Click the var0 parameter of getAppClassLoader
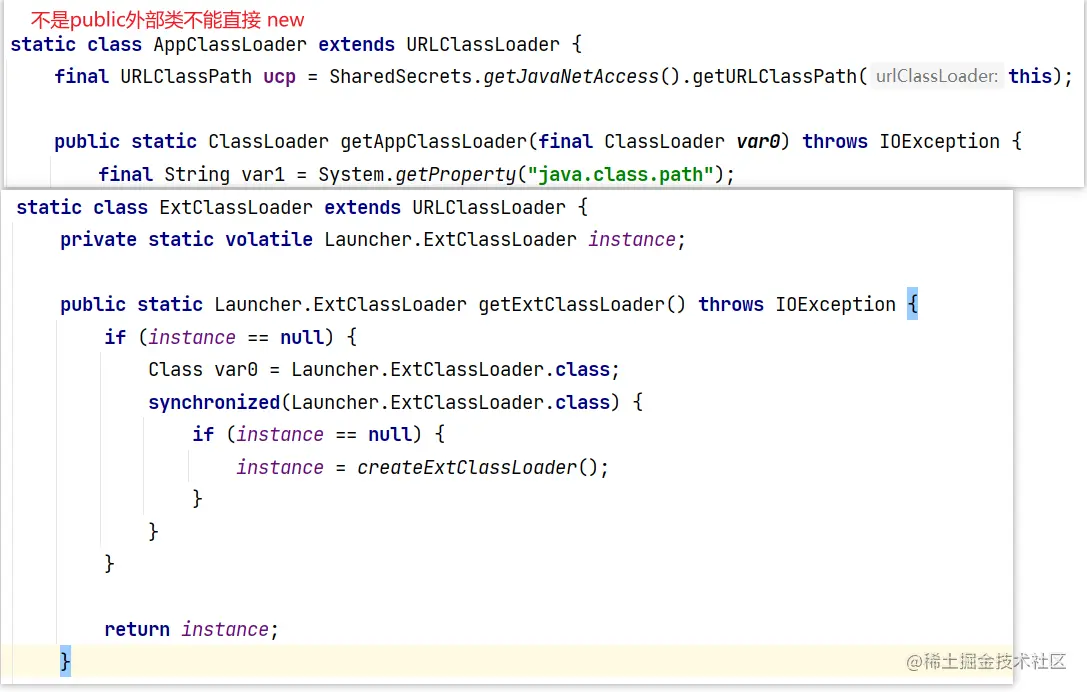 [758, 141]
